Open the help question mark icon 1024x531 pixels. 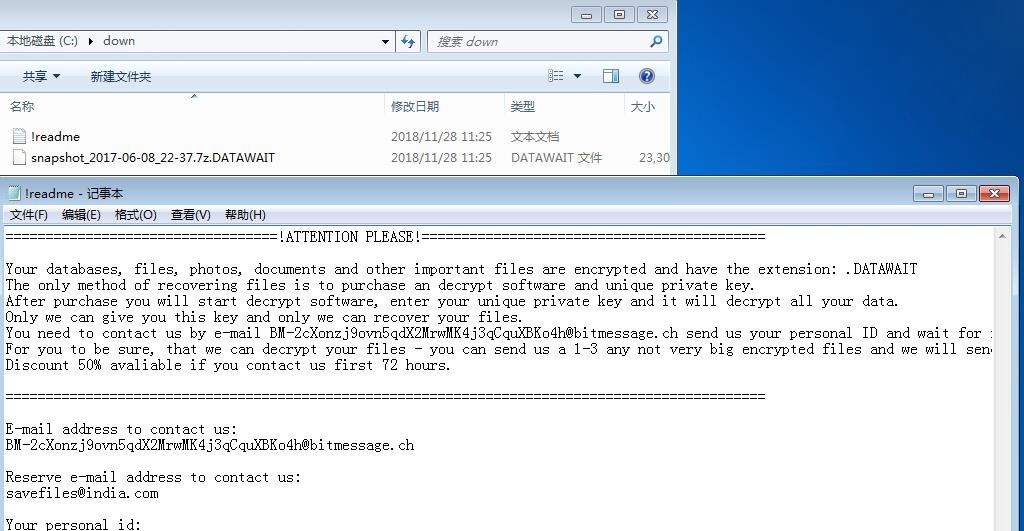647,76
